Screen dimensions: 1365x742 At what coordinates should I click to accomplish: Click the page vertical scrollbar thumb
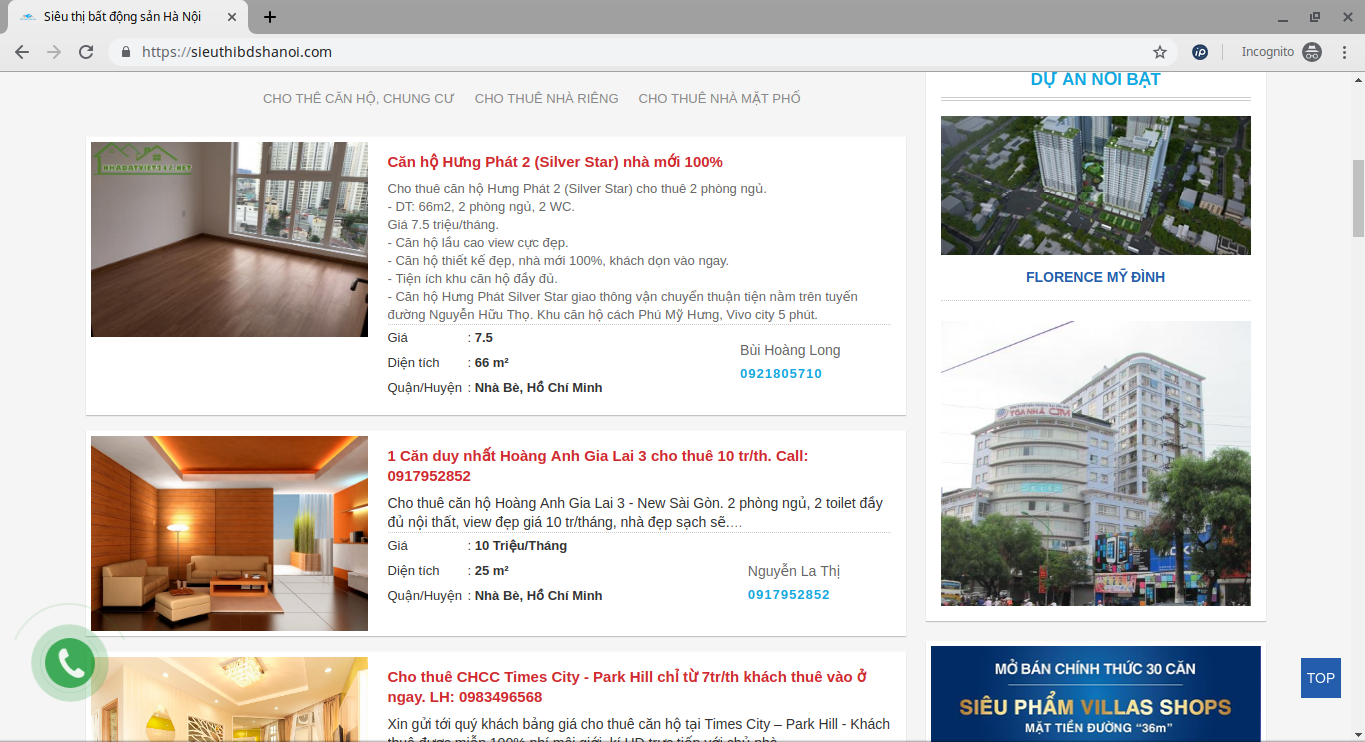(1358, 197)
